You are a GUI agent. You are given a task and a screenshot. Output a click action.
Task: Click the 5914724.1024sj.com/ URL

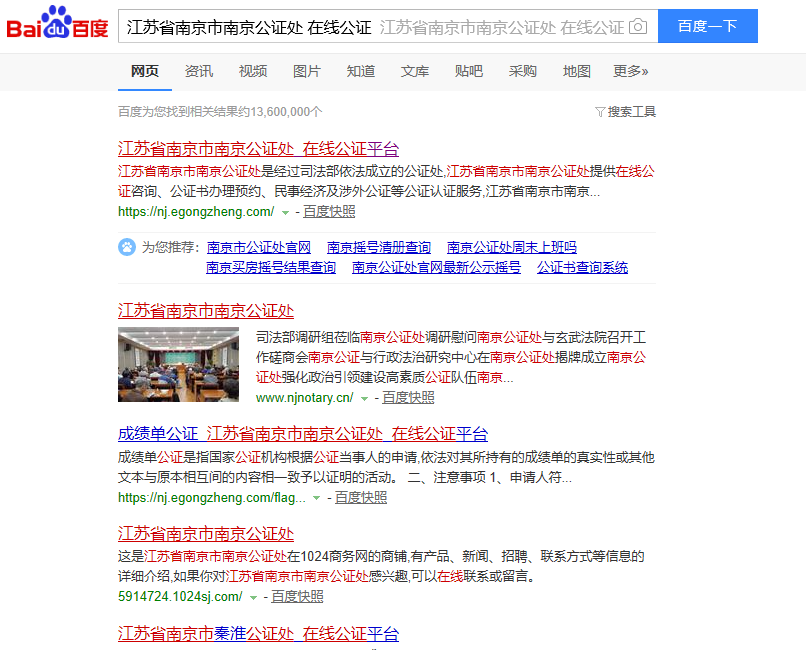pos(180,597)
